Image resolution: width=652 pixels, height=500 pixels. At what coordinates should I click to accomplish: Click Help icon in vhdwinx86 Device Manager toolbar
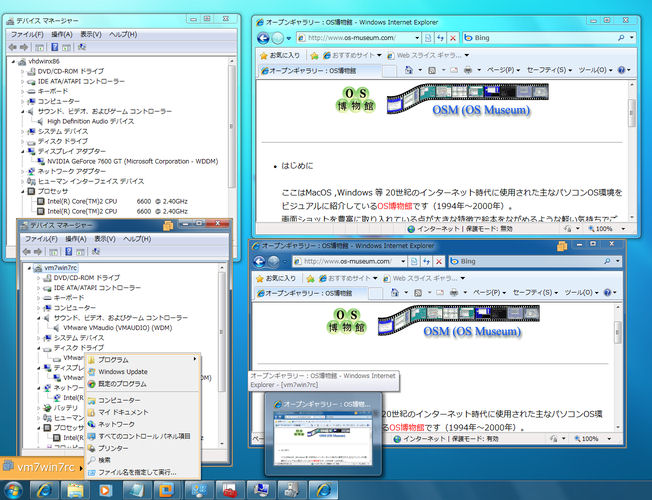point(54,47)
